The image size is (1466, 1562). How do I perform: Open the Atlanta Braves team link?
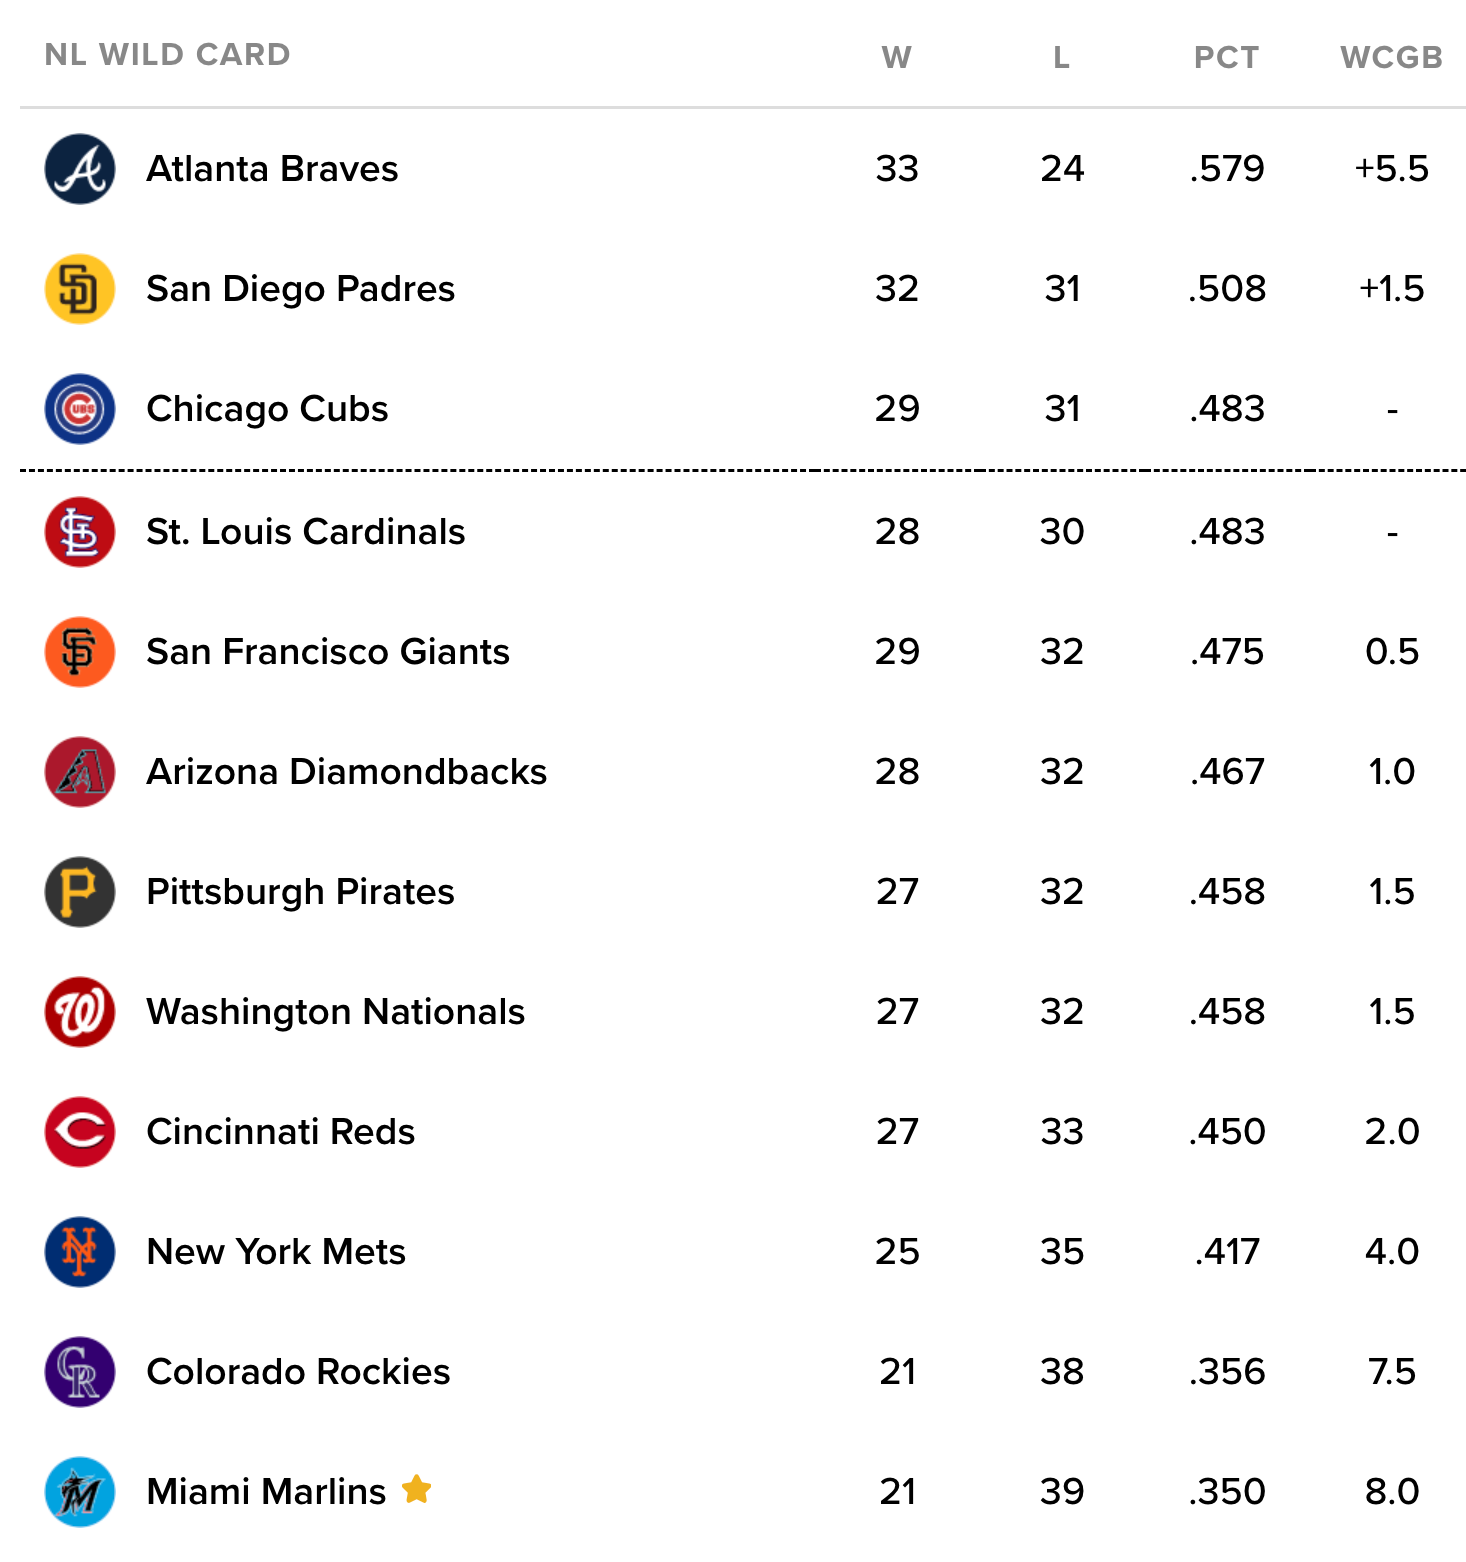point(272,169)
